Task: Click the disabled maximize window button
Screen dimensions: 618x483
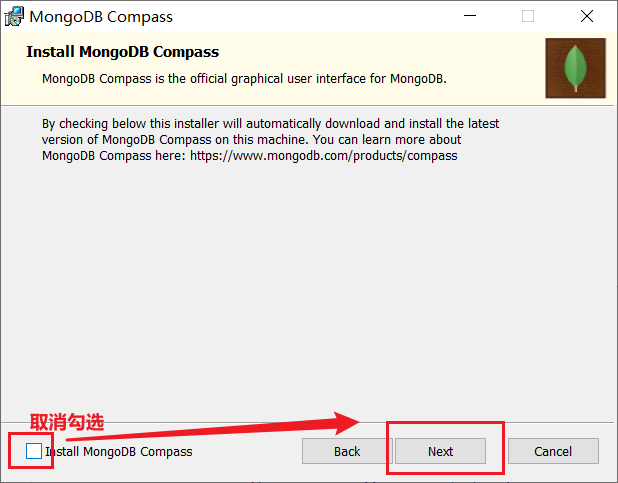Action: point(528,16)
